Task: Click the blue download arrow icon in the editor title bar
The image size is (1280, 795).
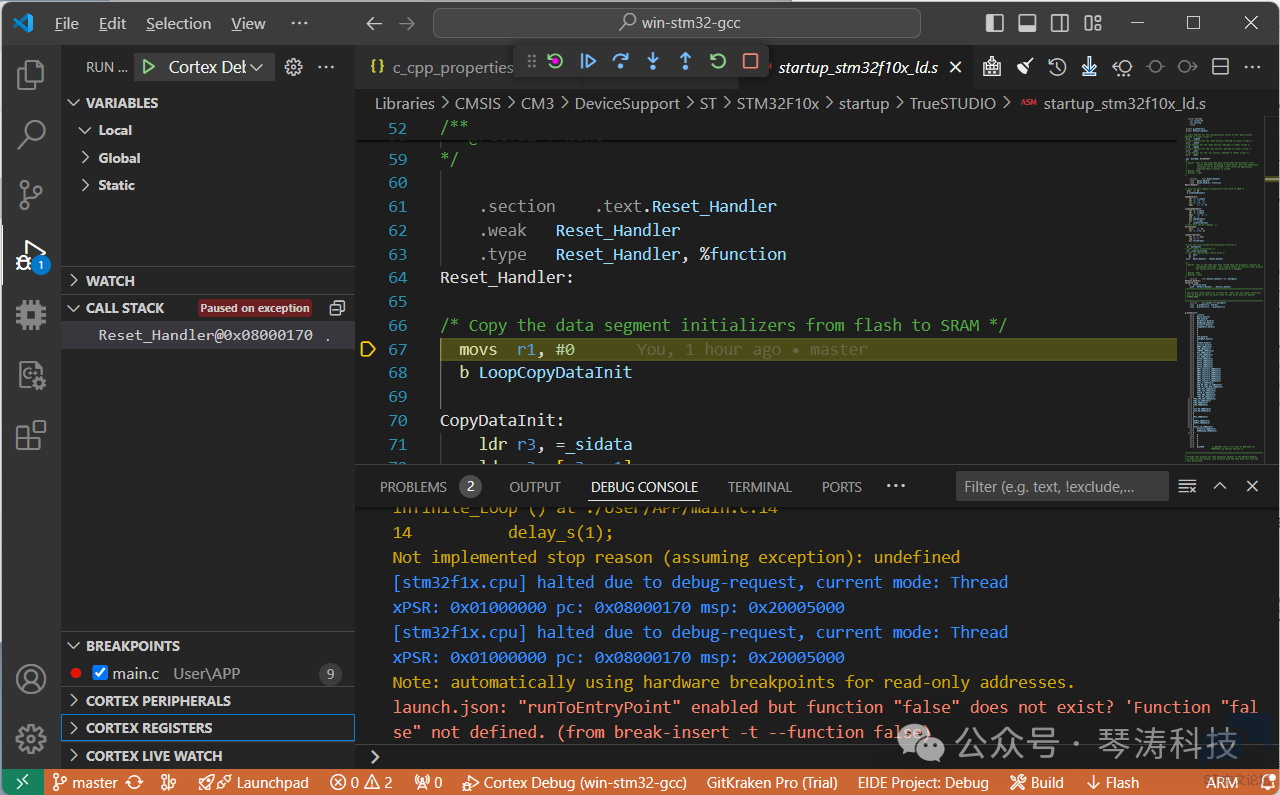Action: click(1090, 67)
